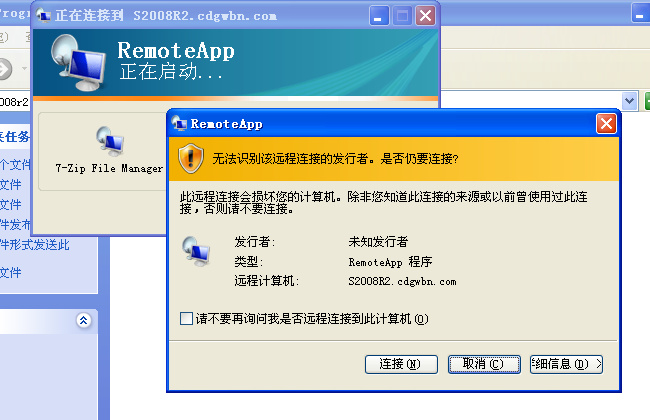Viewport: 650px width, 420px height.
Task: Select the 未知发行者 publisher value
Action: click(378, 241)
